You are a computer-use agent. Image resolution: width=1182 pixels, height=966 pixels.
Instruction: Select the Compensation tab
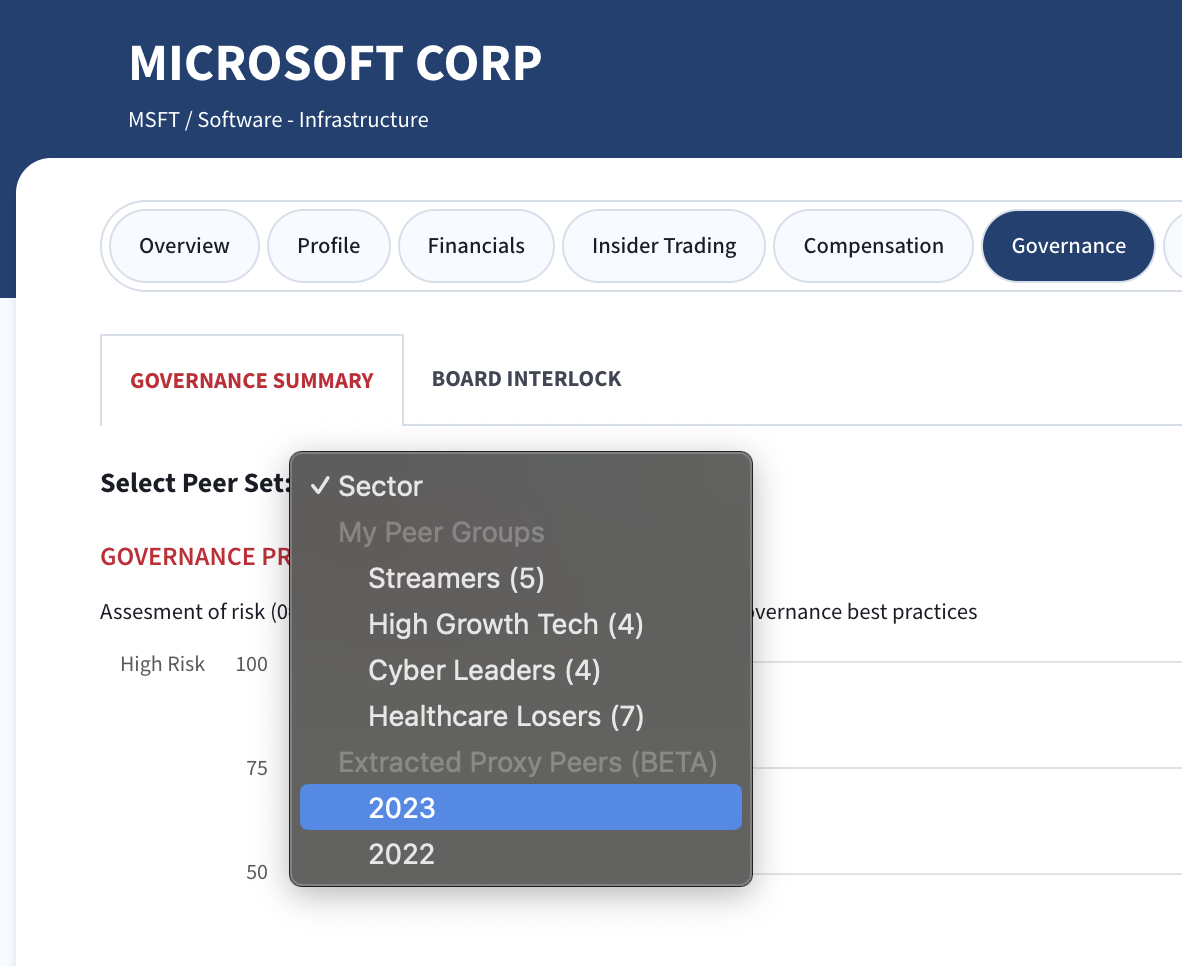pos(873,246)
